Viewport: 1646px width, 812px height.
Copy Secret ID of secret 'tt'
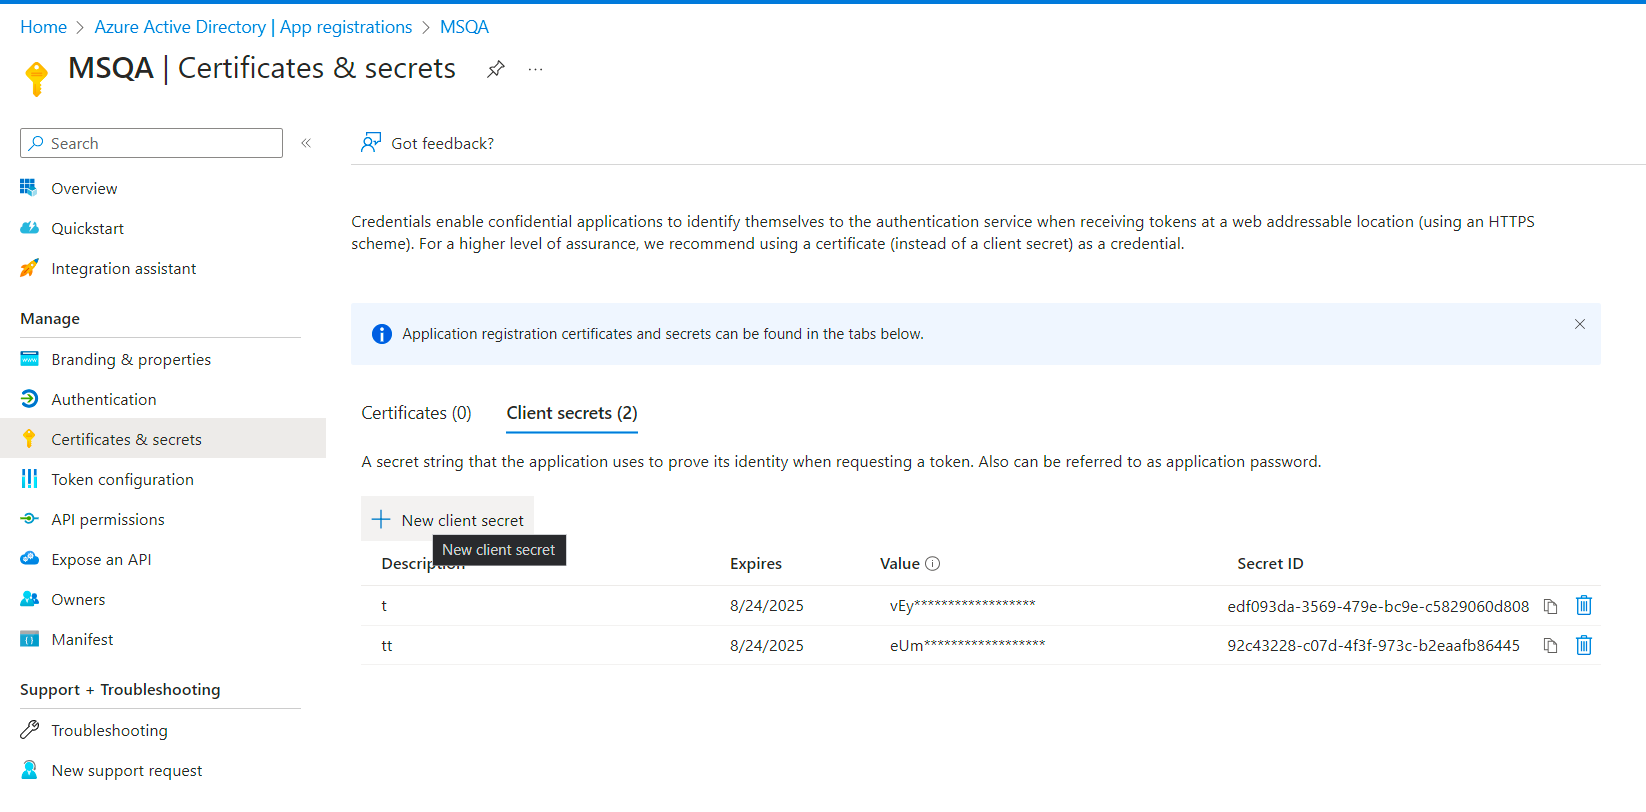[1551, 646]
